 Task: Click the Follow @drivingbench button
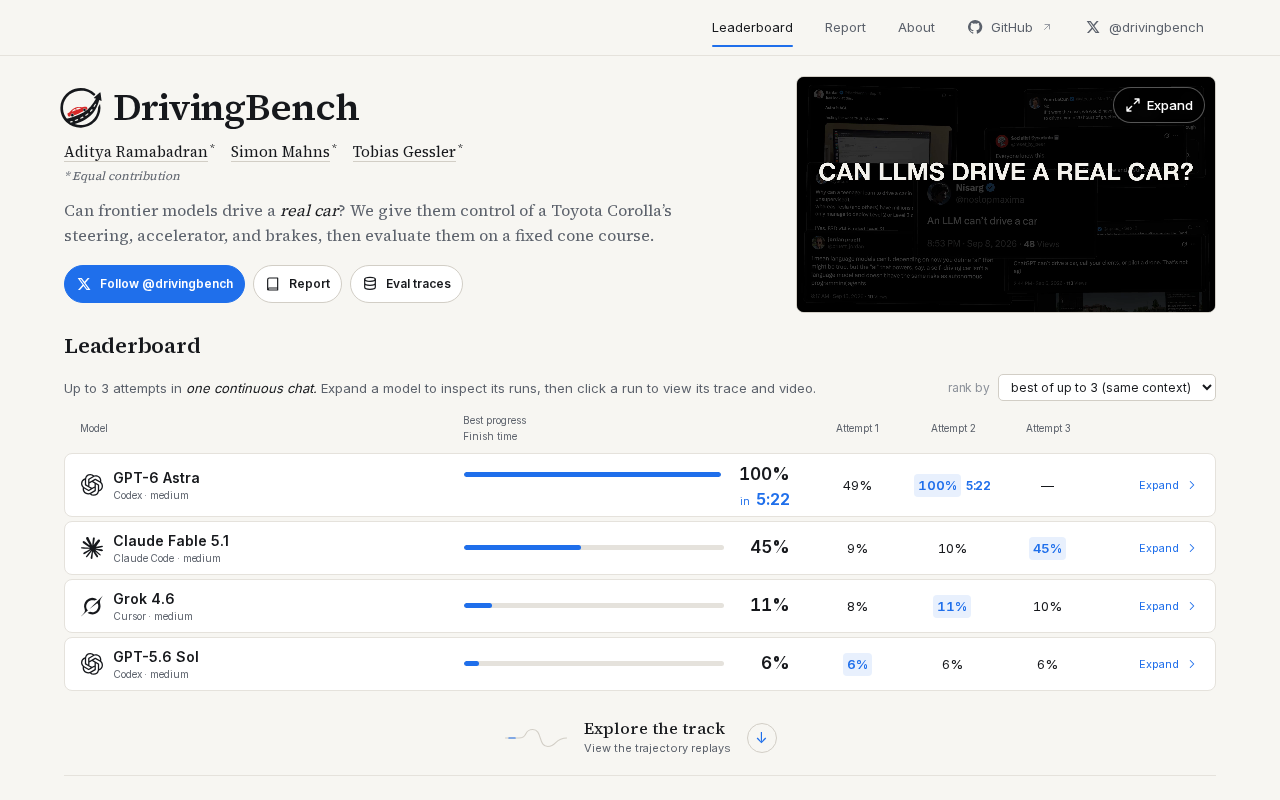pos(154,284)
